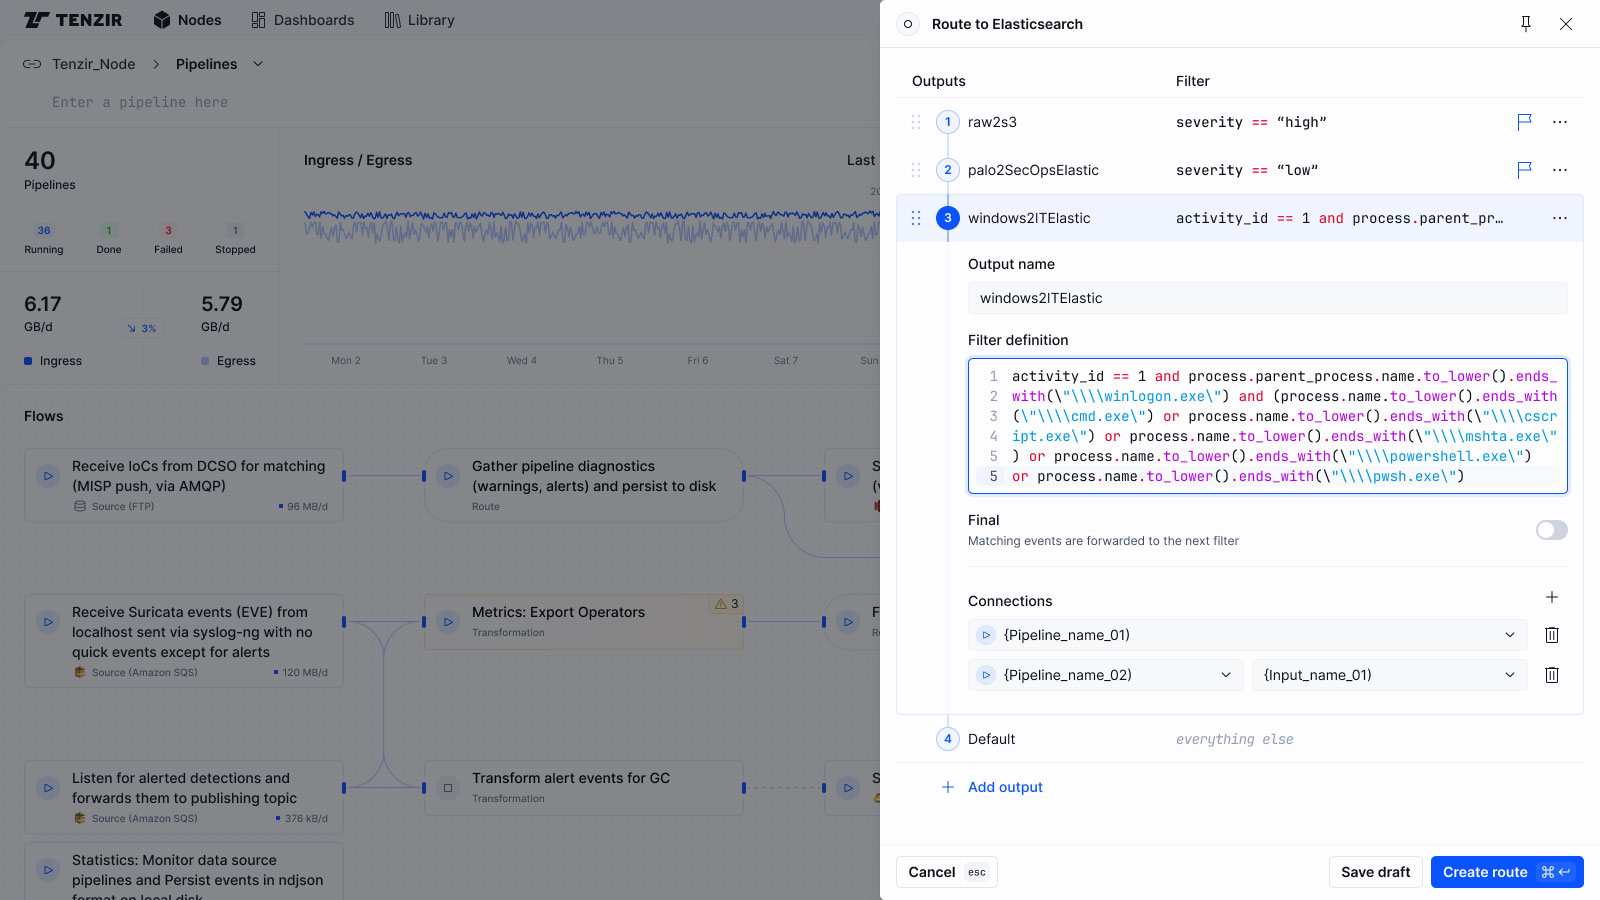Open the Dashboards menu
Viewport: 1600px width, 900px height.
tap(302, 20)
